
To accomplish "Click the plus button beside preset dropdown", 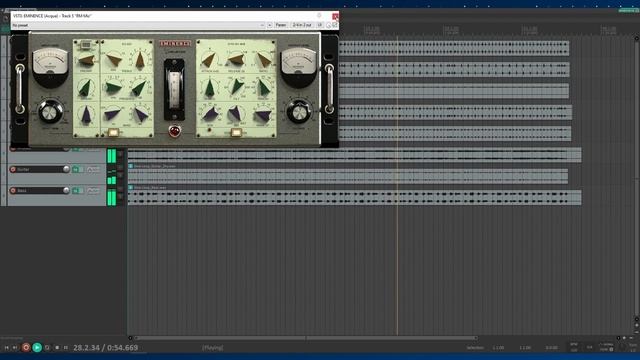I will point(269,25).
